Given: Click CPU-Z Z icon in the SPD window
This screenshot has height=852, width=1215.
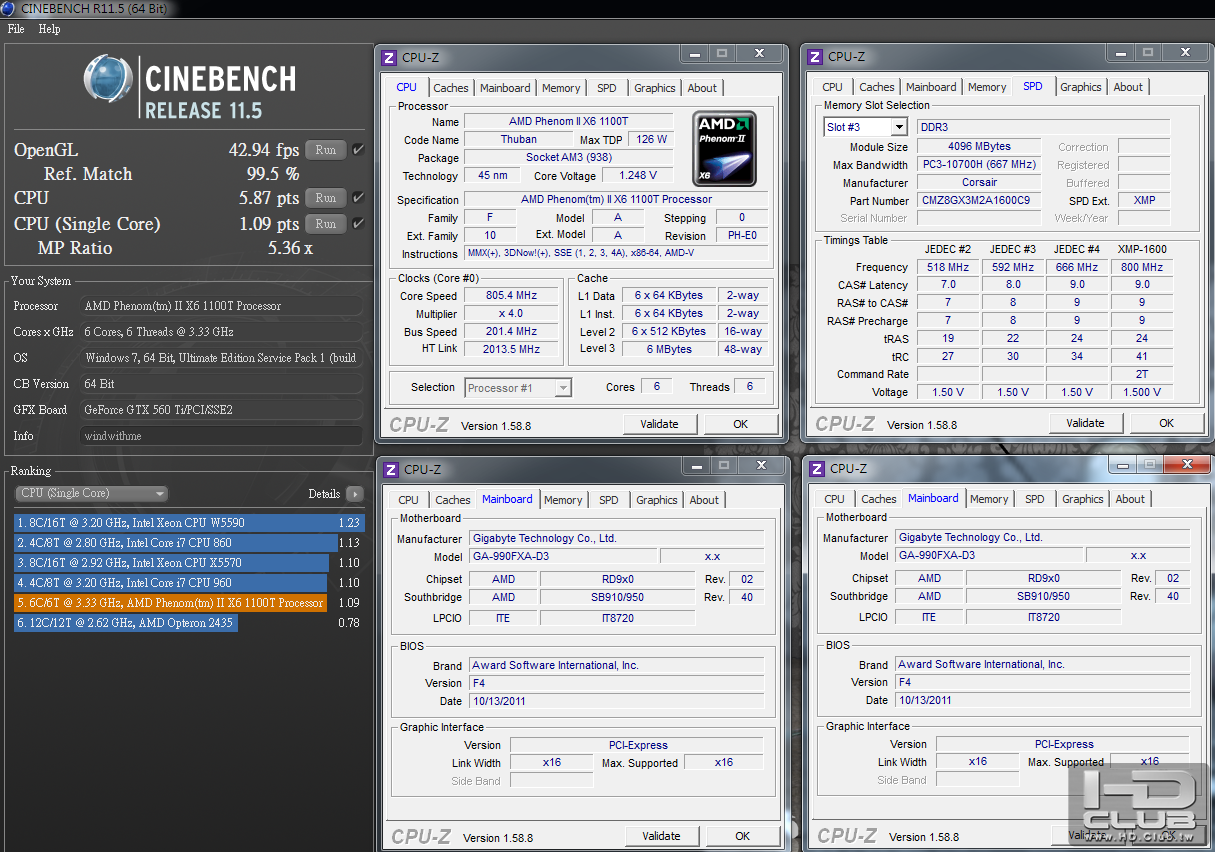Looking at the screenshot, I should click(816, 57).
